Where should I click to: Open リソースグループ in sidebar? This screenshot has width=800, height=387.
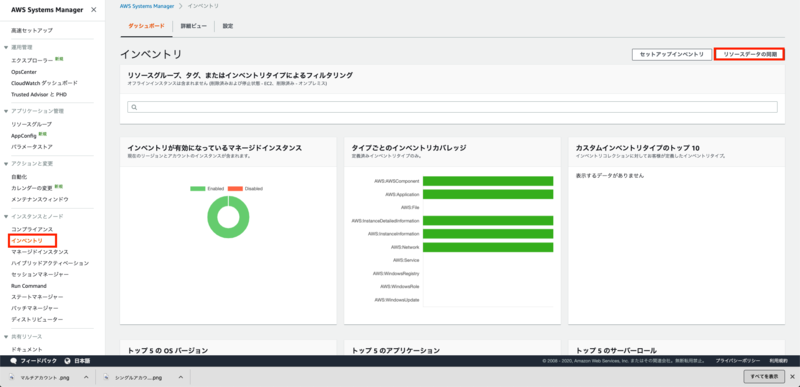pos(31,124)
